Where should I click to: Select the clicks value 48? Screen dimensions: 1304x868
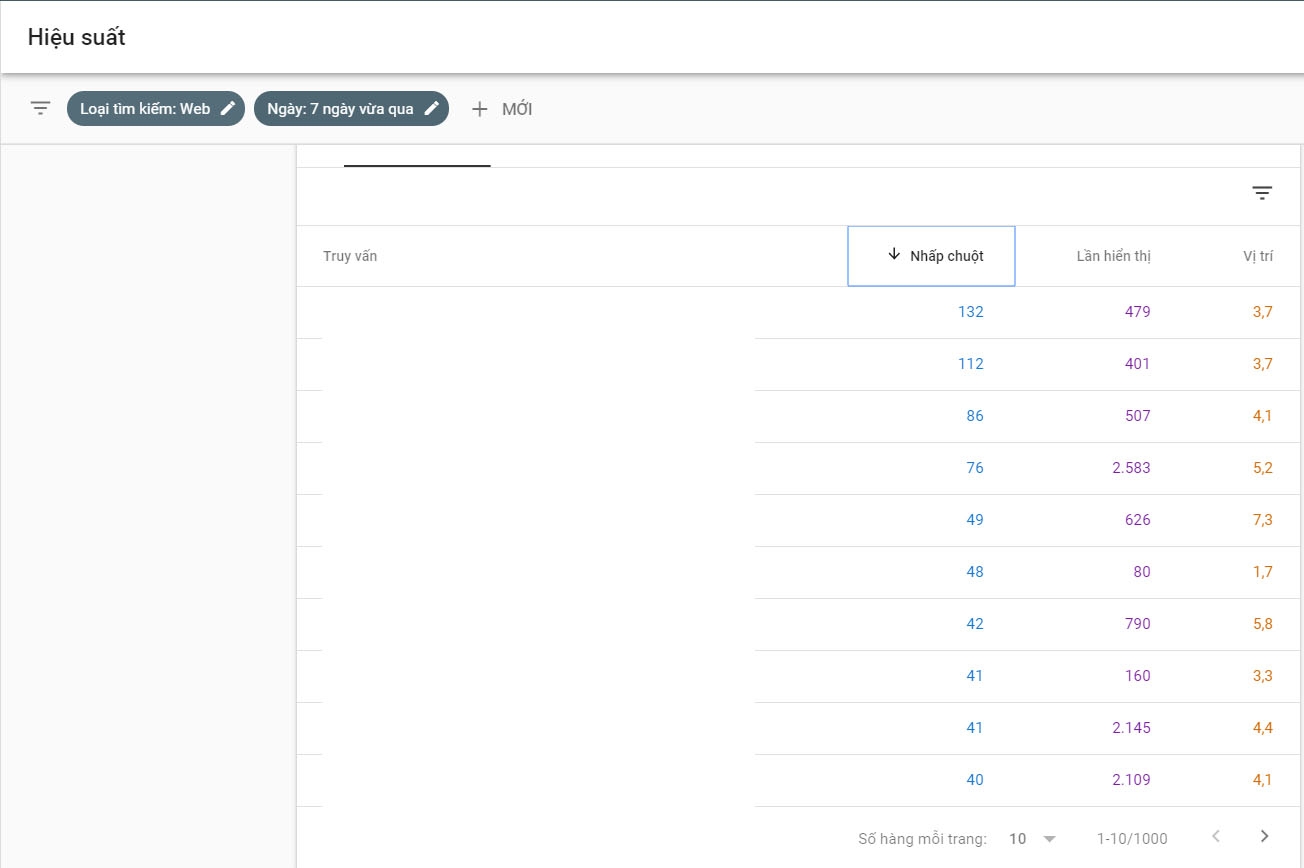tap(975, 572)
